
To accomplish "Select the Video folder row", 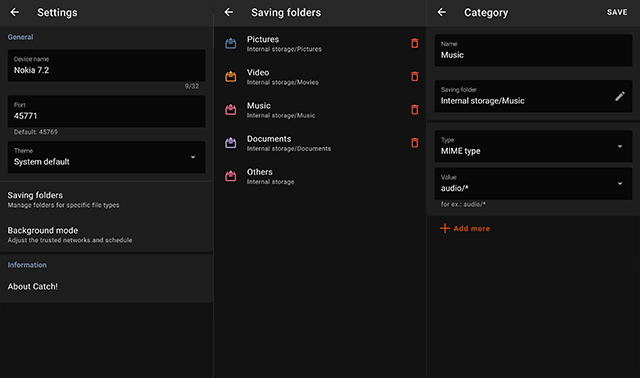I will [320, 76].
